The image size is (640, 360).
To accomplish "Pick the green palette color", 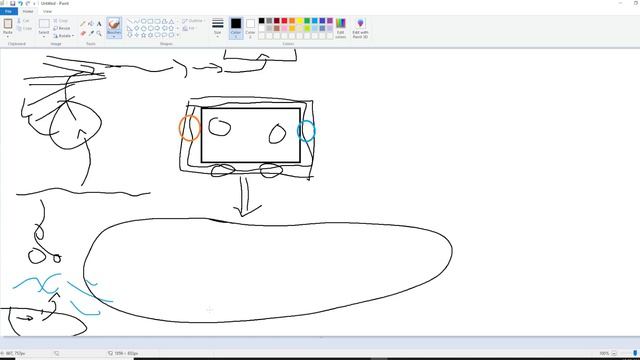I will (307, 21).
